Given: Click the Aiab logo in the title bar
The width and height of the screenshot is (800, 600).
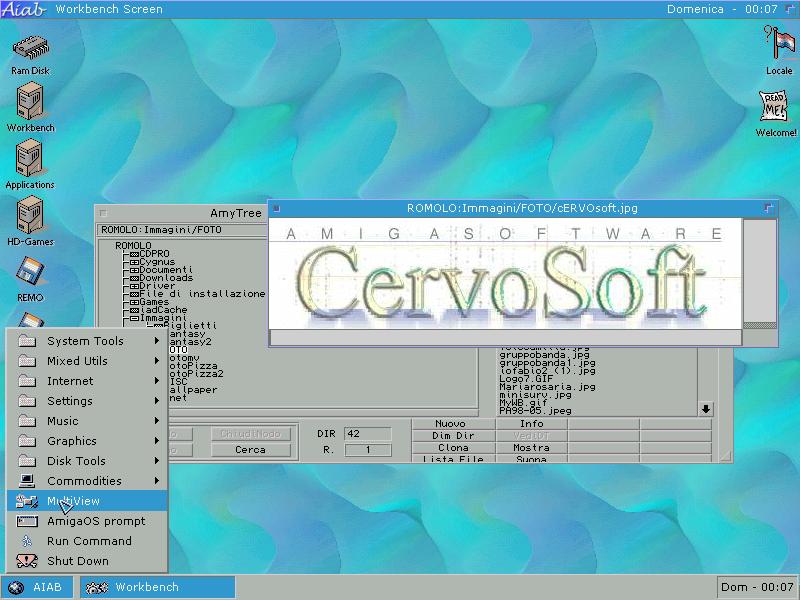Looking at the screenshot, I should [23, 9].
